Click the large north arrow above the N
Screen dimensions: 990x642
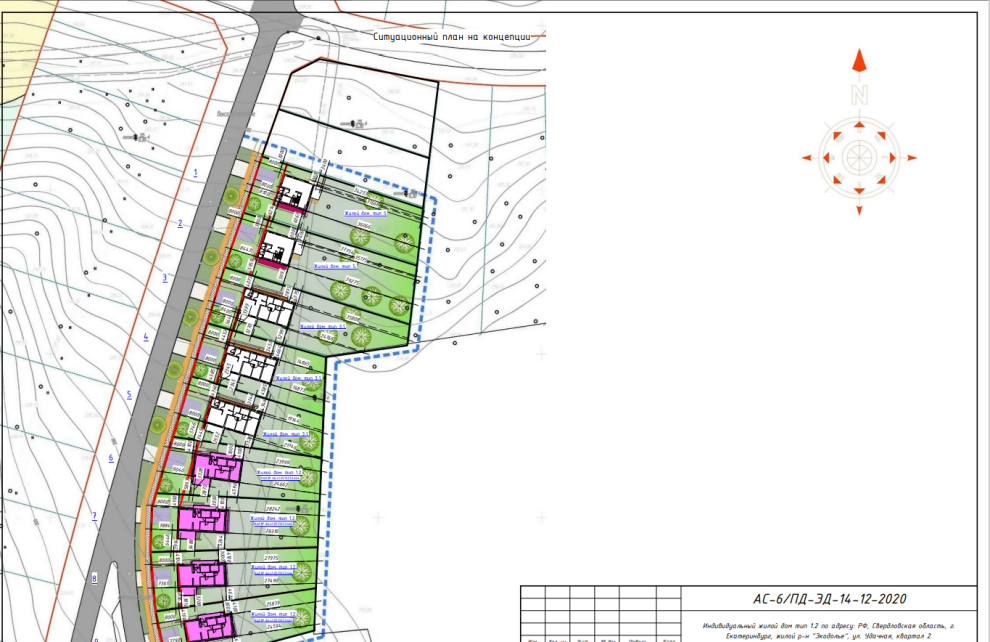858,61
